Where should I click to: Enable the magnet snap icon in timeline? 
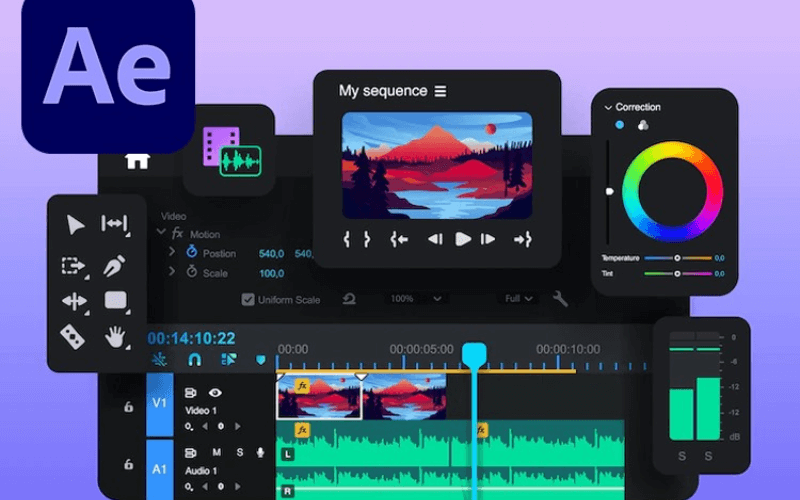click(x=195, y=359)
